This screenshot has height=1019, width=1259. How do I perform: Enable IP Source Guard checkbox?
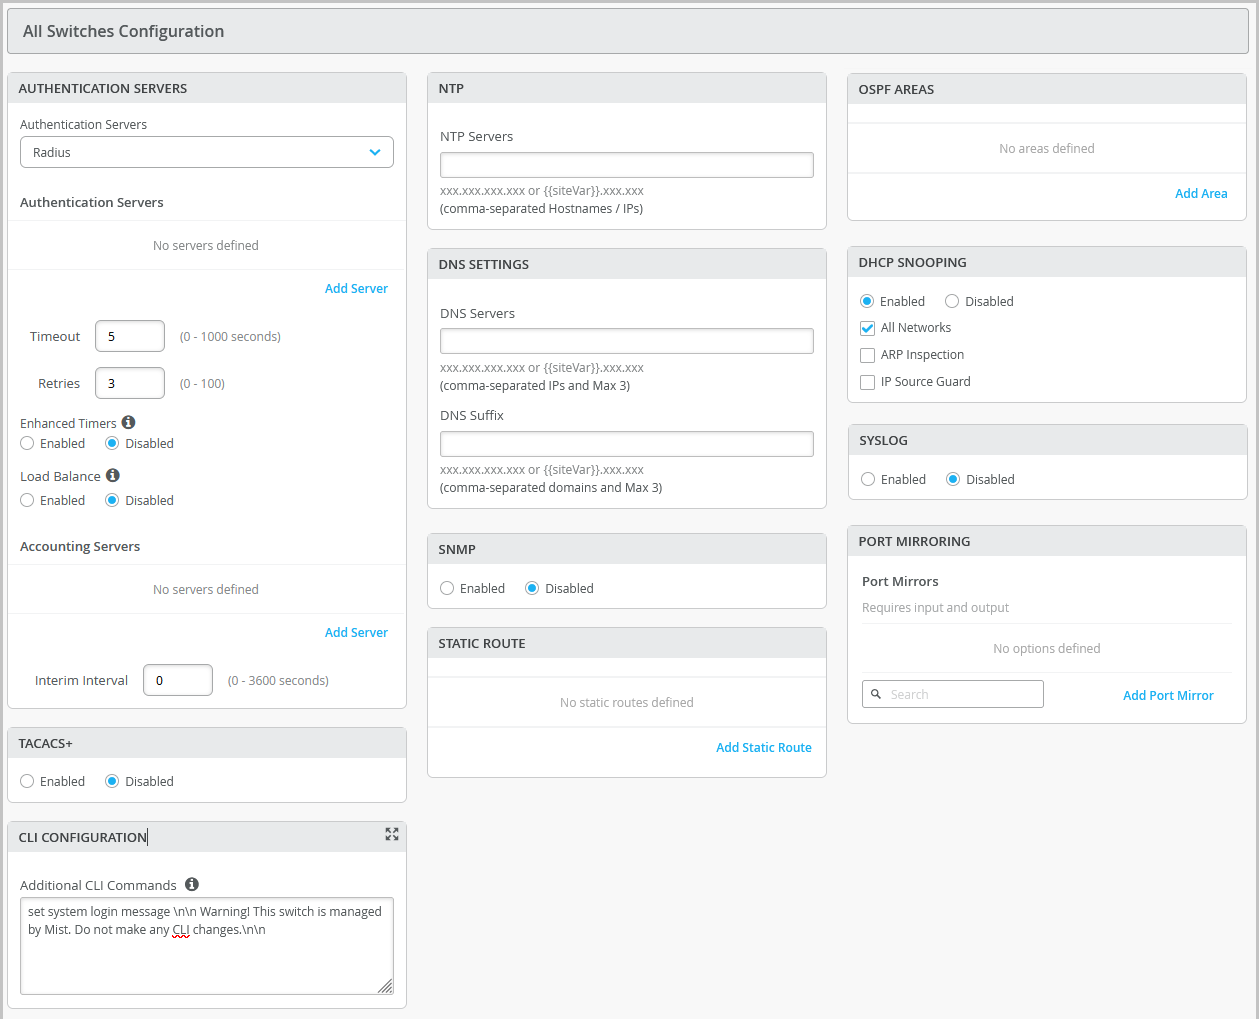[868, 382]
